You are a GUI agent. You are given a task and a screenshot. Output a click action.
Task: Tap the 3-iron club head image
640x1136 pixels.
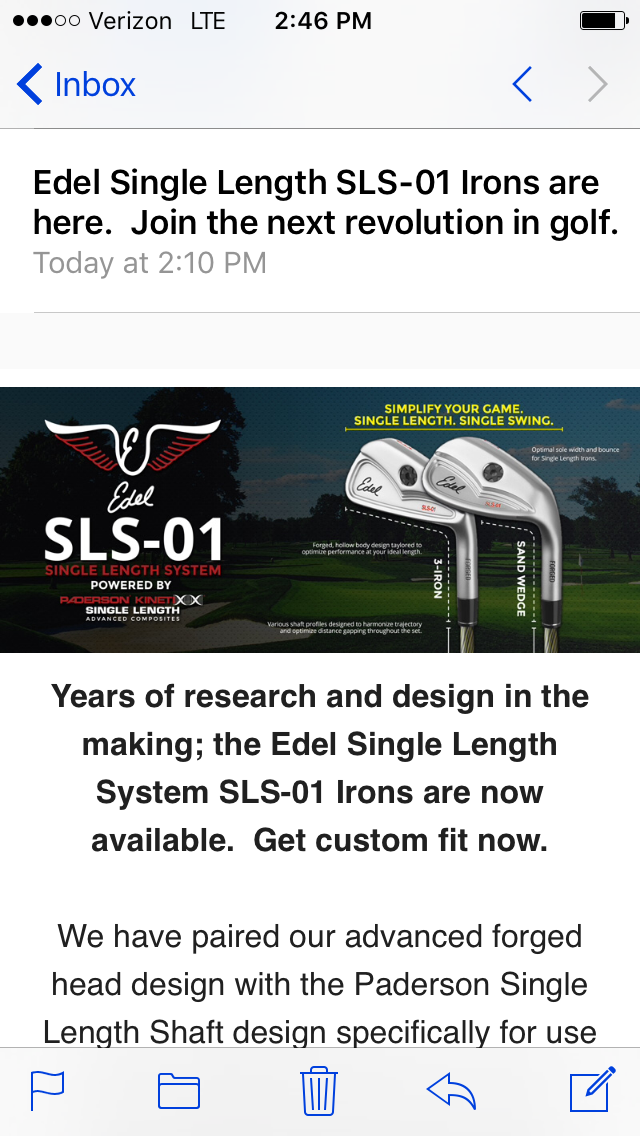tap(385, 485)
